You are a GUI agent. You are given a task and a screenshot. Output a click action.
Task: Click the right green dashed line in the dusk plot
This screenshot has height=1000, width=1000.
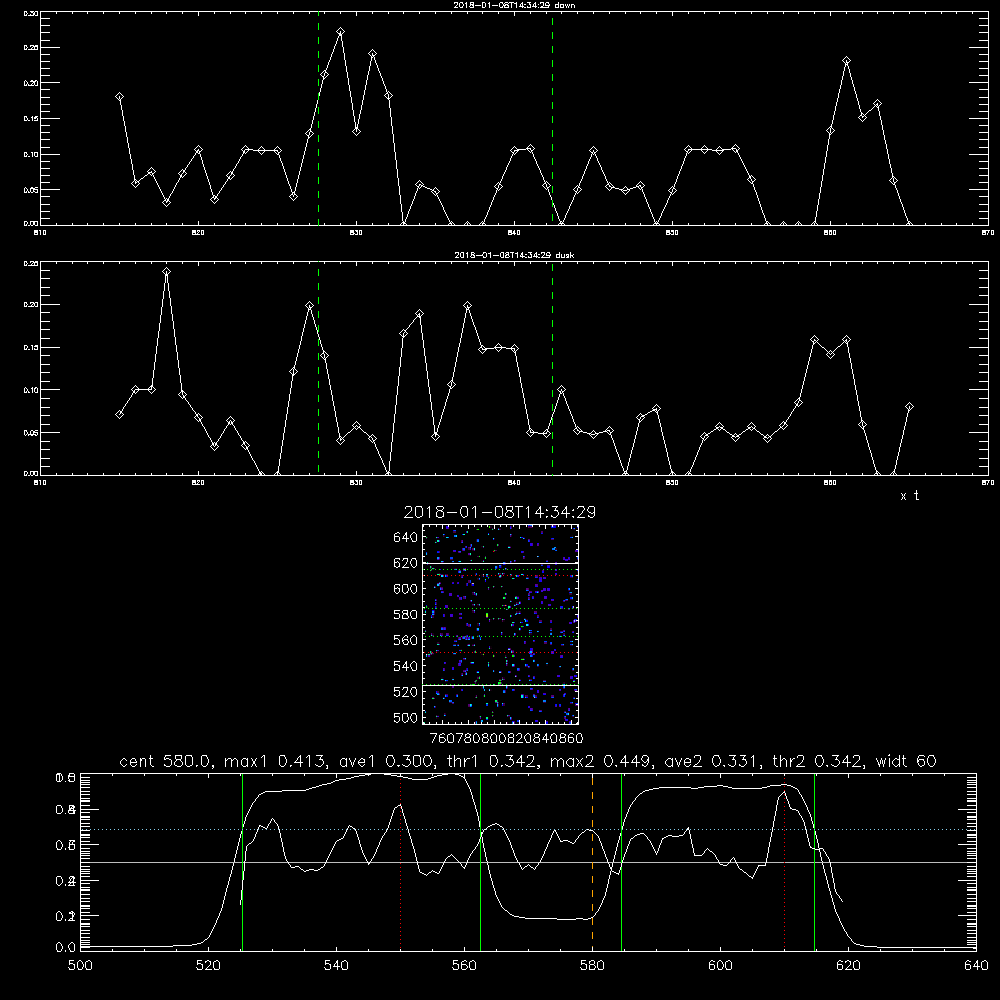click(552, 370)
